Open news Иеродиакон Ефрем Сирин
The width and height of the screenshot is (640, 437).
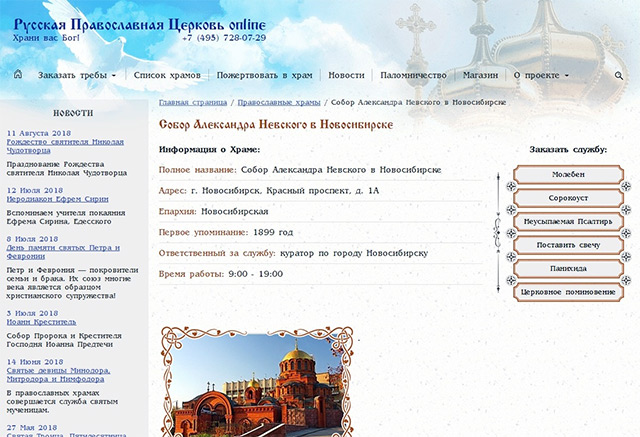point(58,199)
